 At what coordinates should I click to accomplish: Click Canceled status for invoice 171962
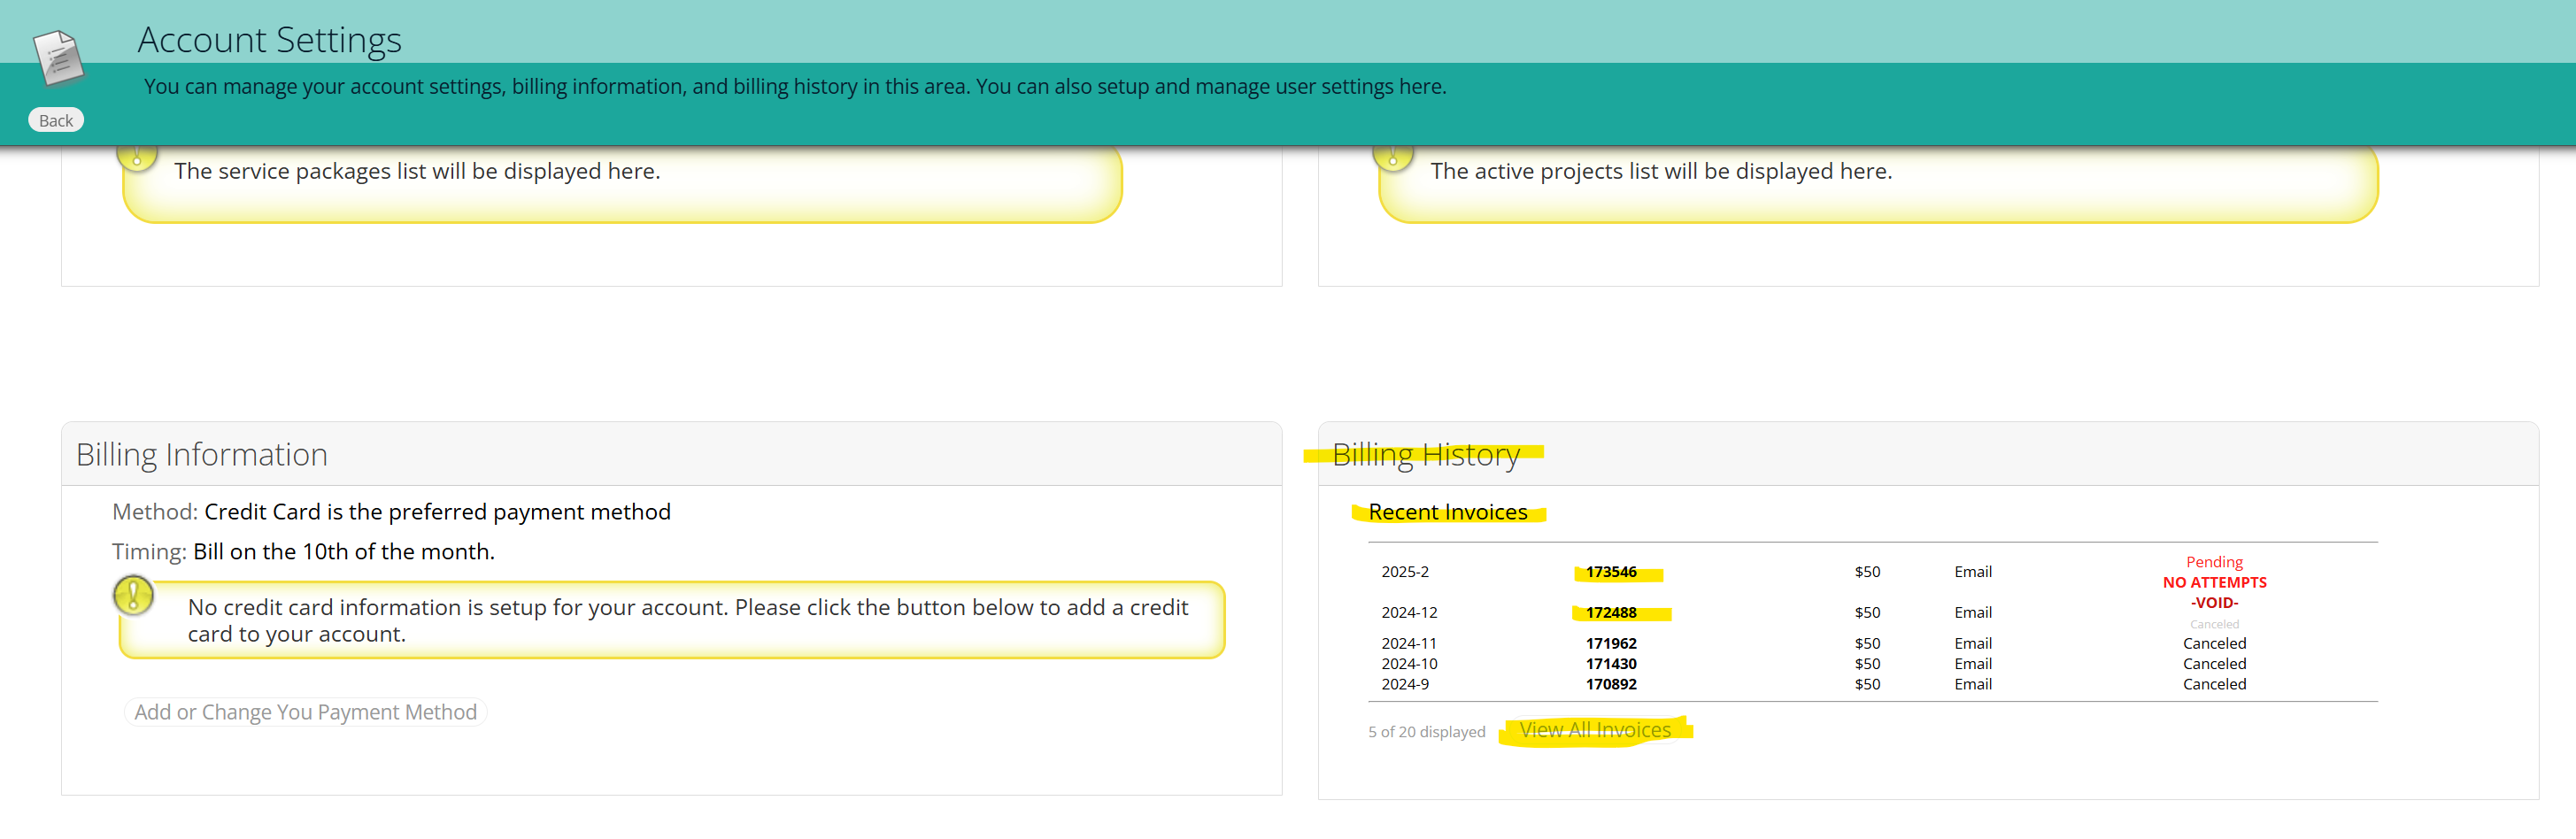2214,643
